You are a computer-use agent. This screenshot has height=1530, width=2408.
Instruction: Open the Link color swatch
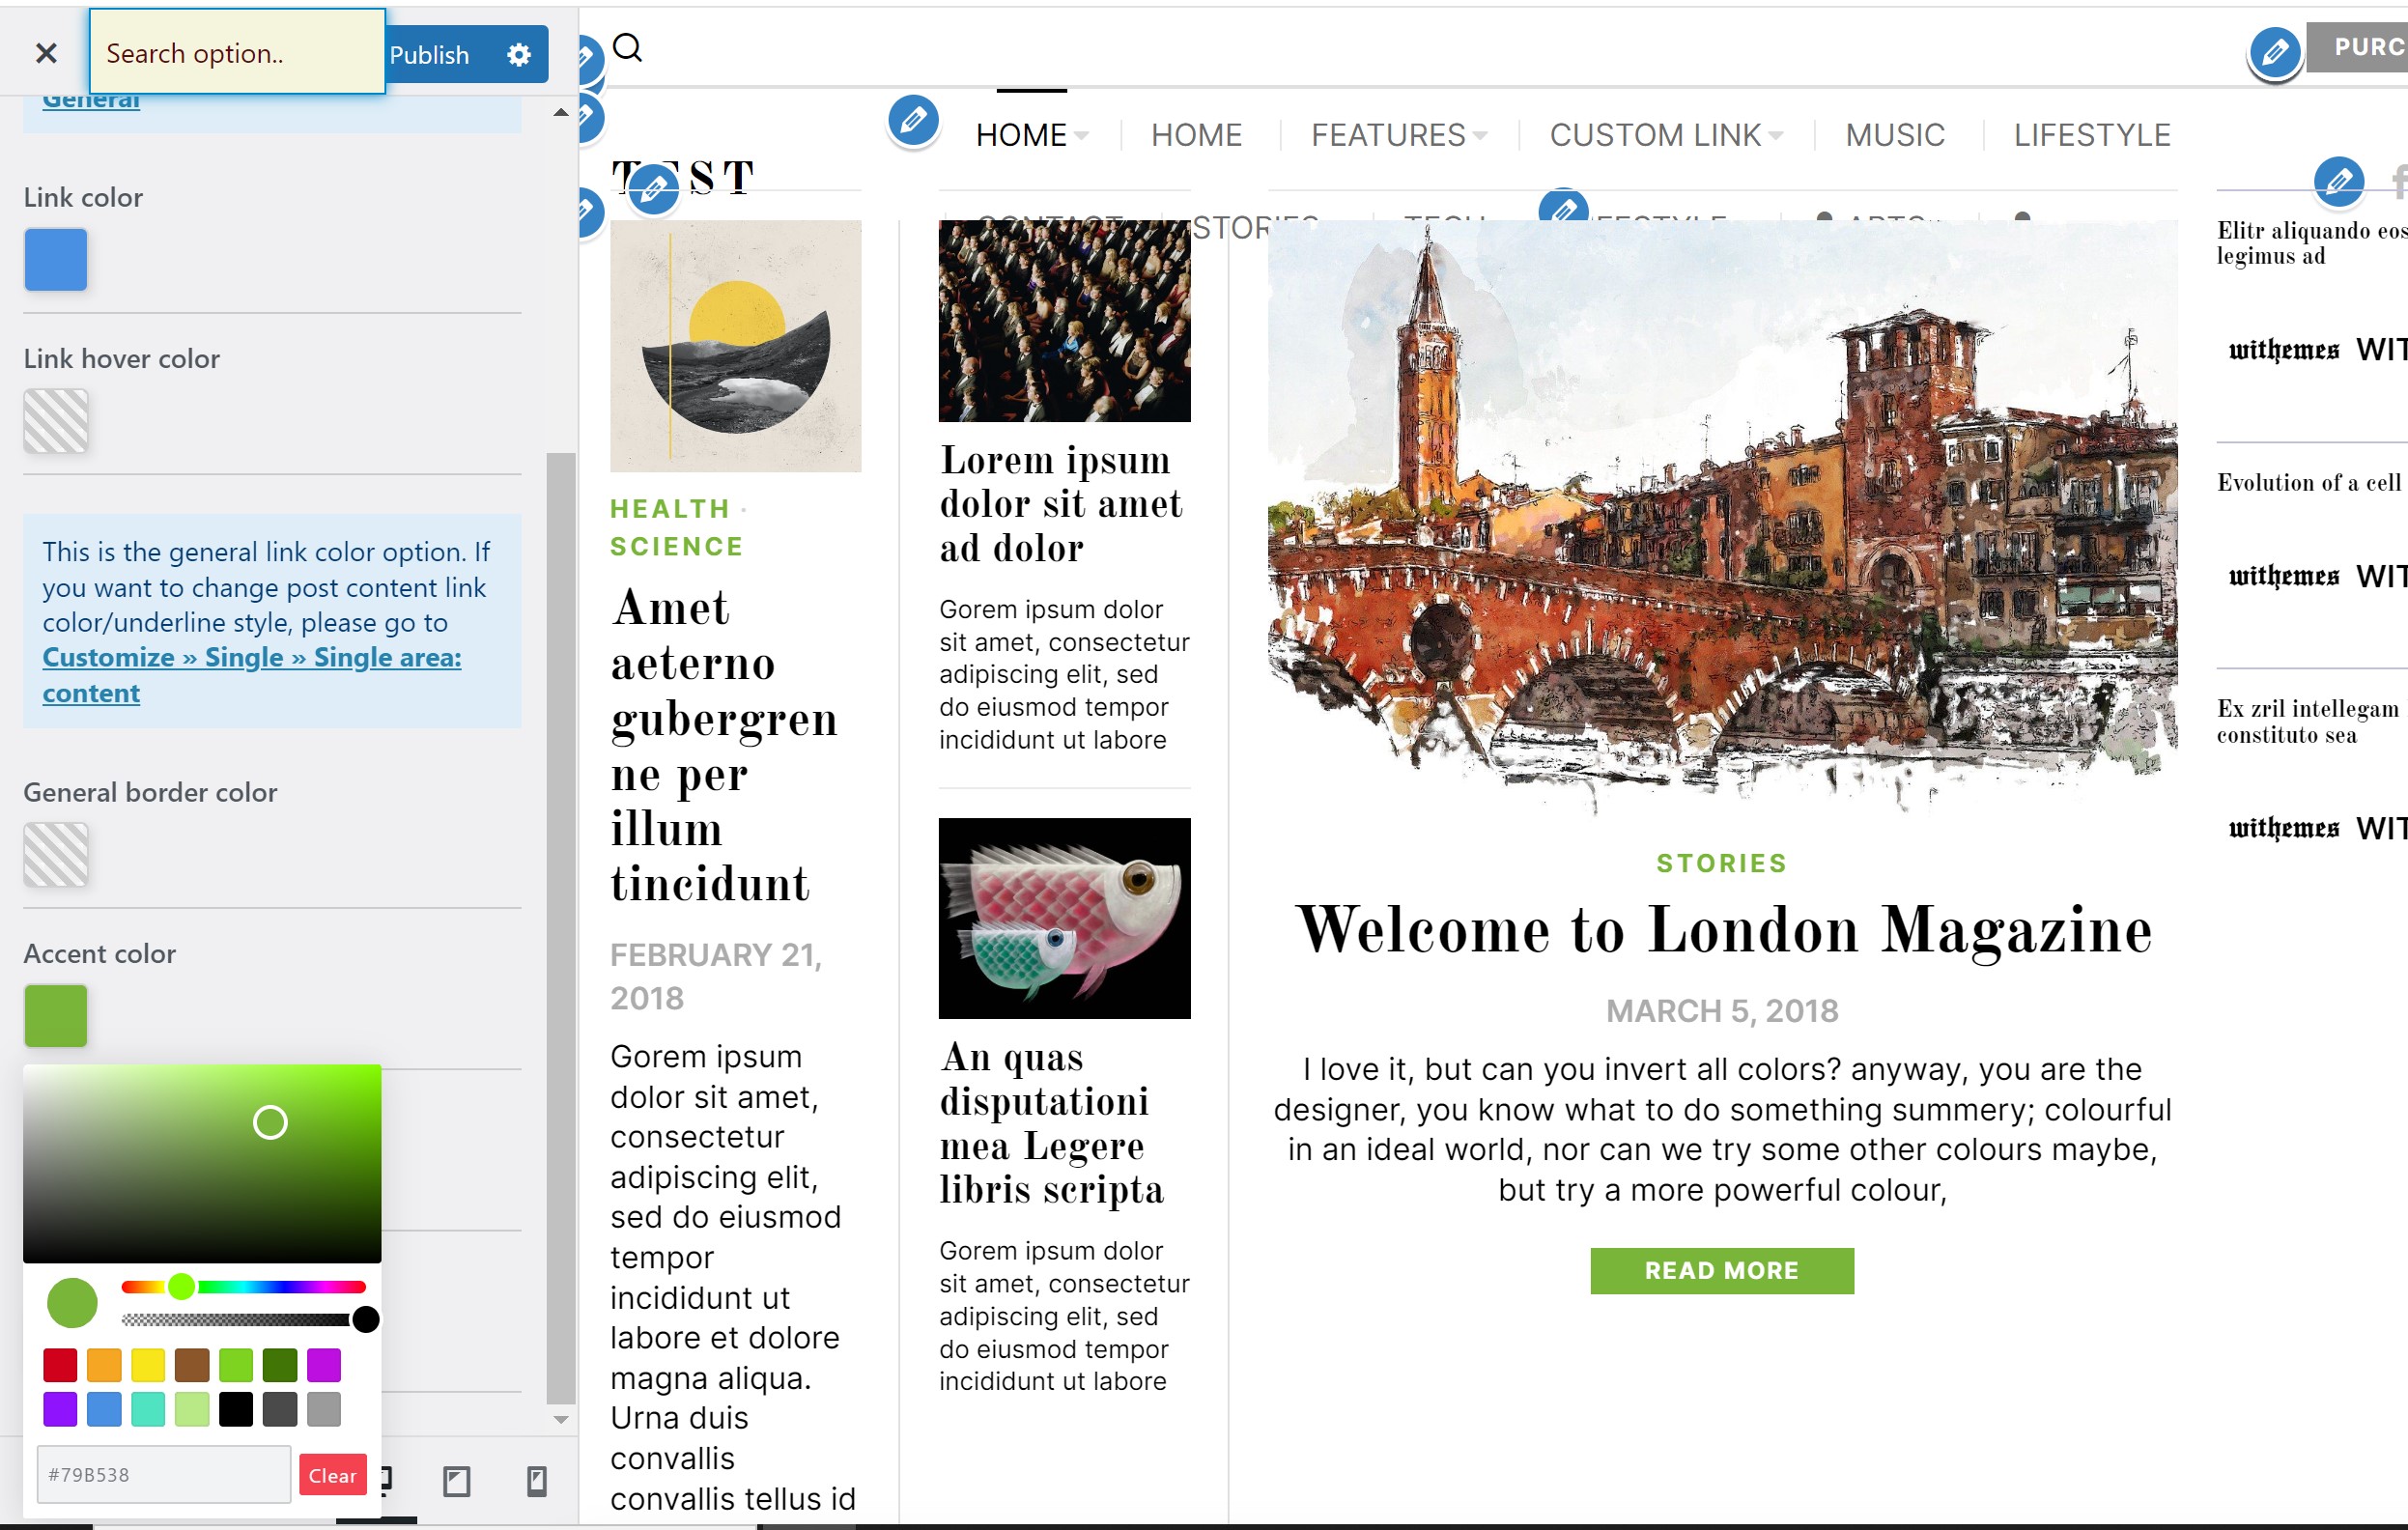pyautogui.click(x=56, y=260)
